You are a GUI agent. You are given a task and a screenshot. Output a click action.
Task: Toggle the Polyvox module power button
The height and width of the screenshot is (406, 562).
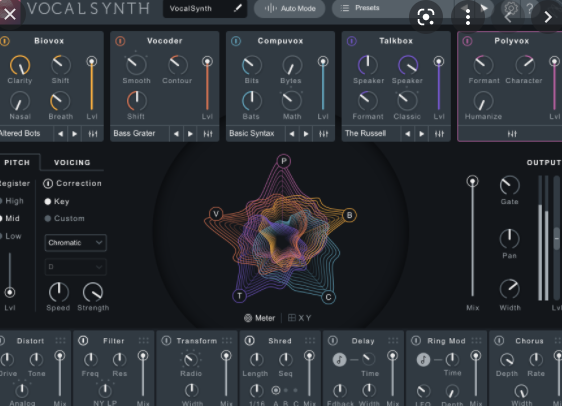click(x=467, y=41)
